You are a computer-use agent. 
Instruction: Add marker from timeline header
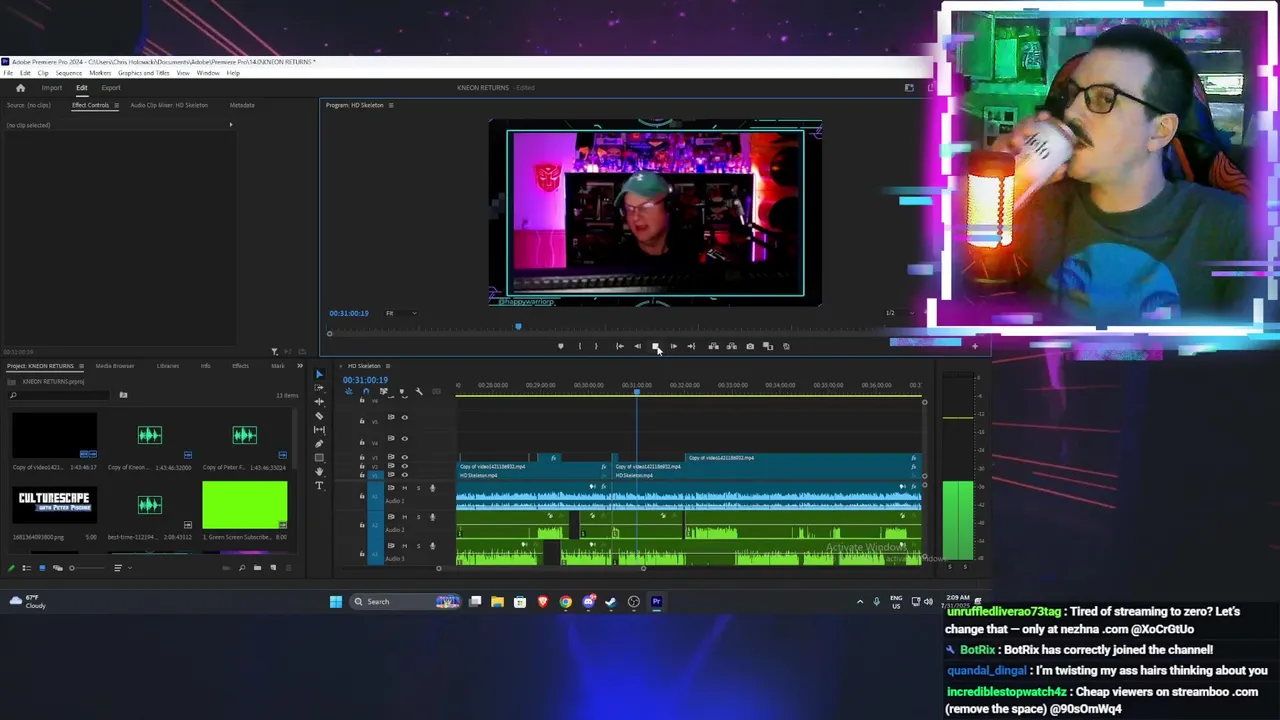[x=402, y=391]
